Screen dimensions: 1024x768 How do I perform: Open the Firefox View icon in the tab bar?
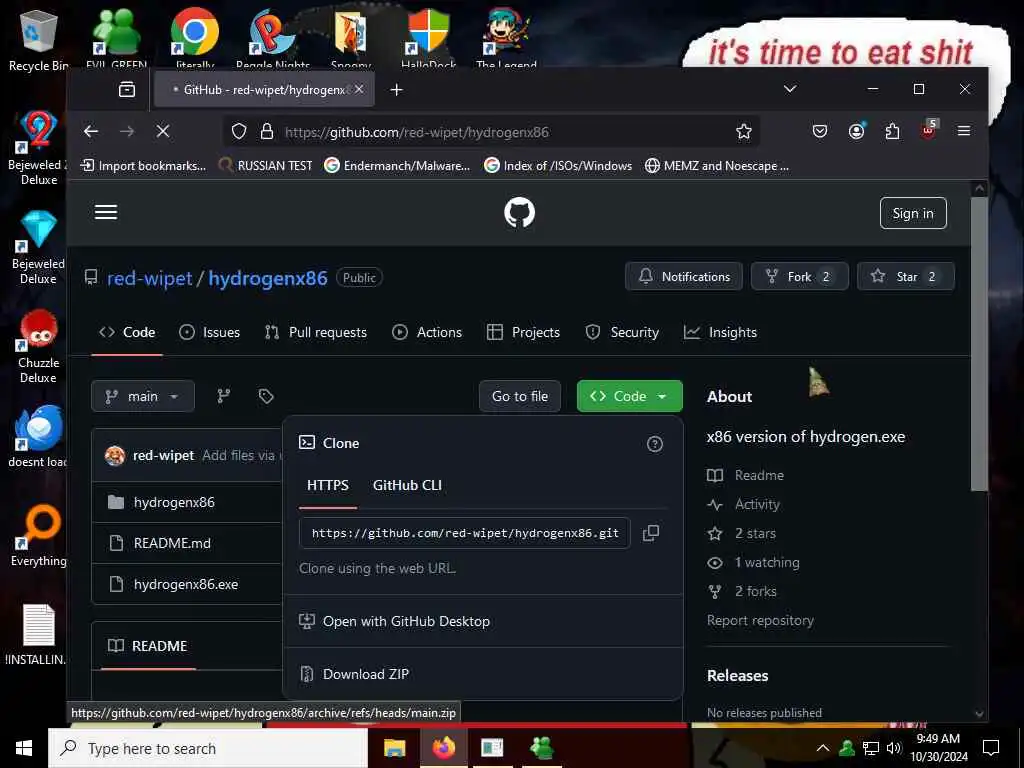click(127, 89)
